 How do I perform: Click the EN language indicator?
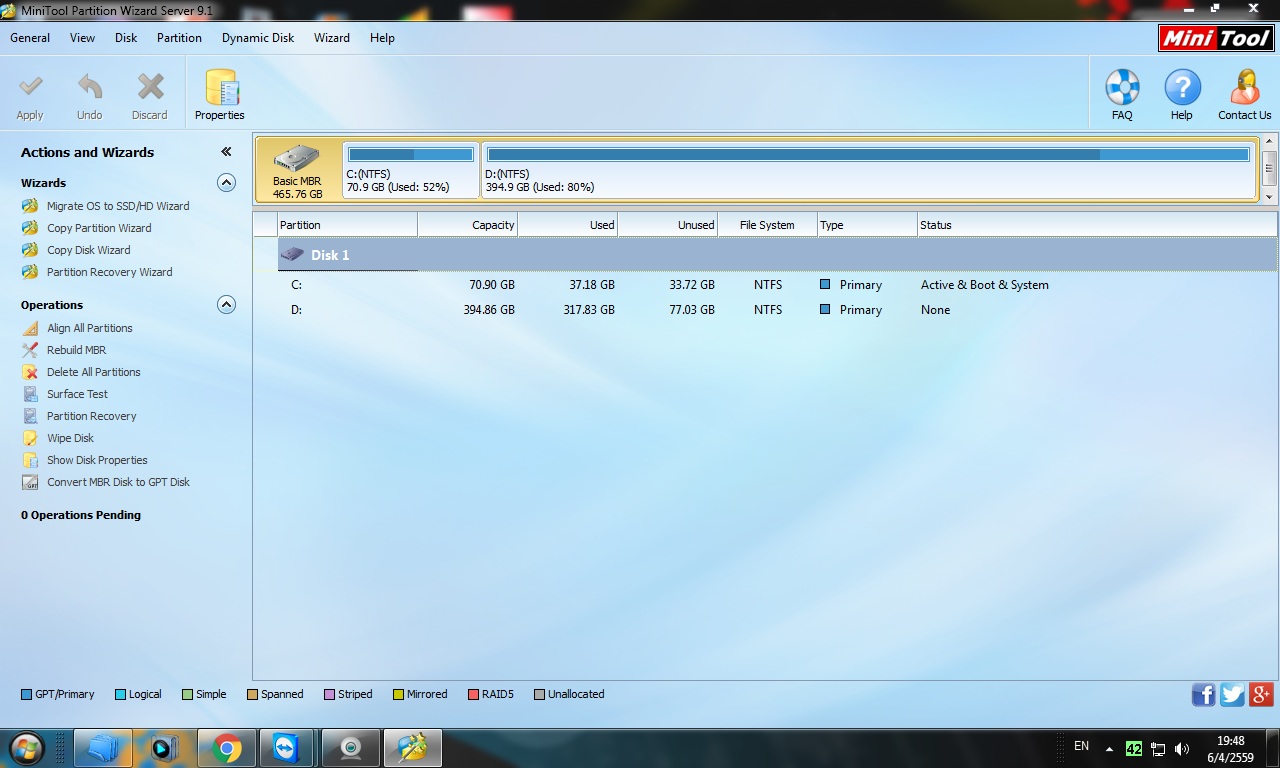point(1081,746)
